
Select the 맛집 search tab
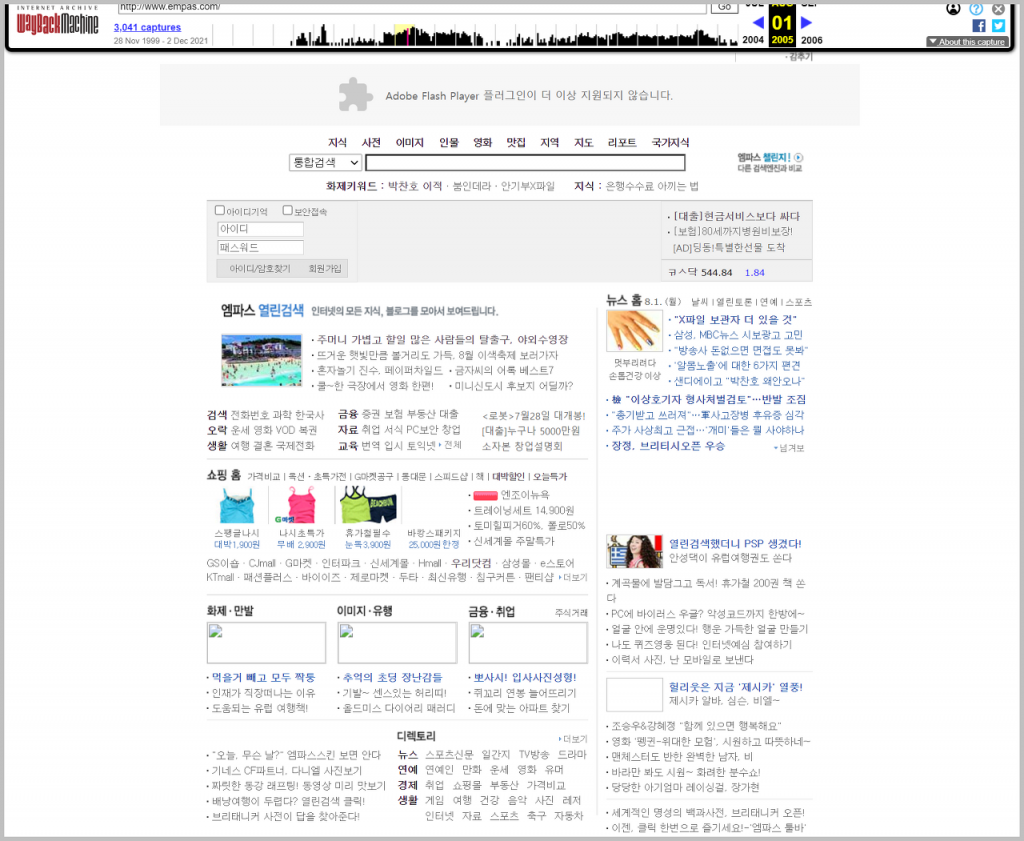pos(516,142)
